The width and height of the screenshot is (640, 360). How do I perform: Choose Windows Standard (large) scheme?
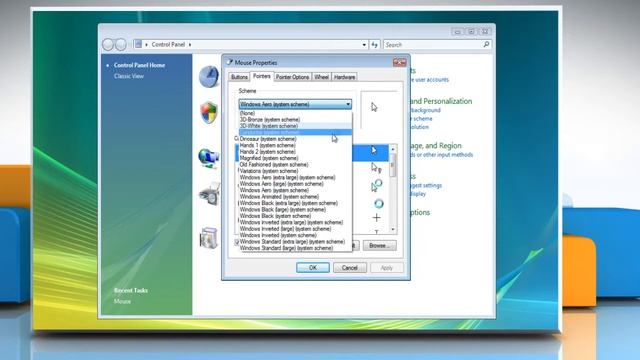coord(295,248)
